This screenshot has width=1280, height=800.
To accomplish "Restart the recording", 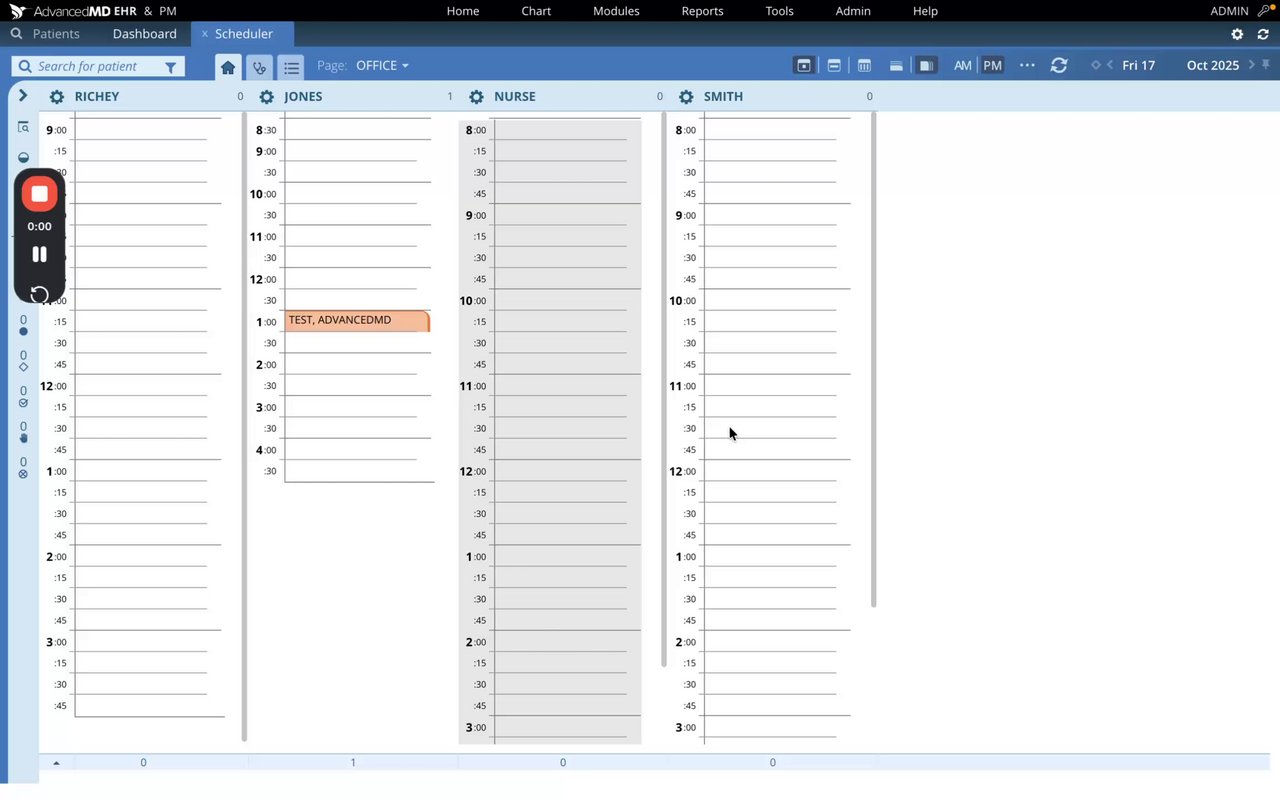I will click(x=39, y=294).
